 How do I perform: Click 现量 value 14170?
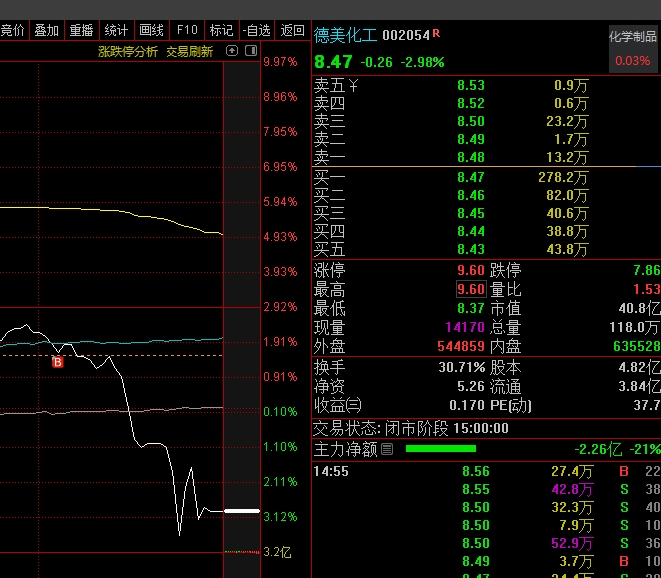coord(465,327)
